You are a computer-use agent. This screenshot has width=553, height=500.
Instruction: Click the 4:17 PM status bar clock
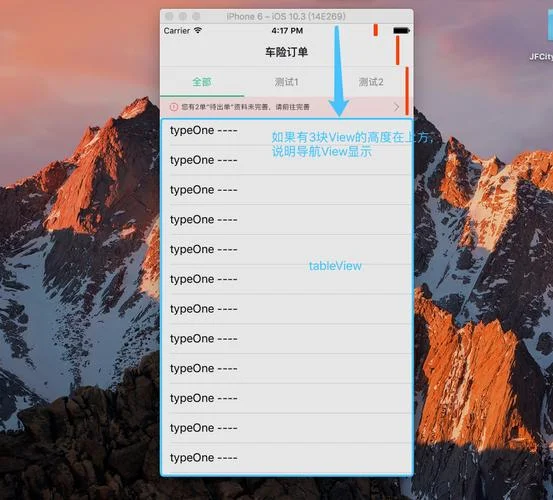287,31
